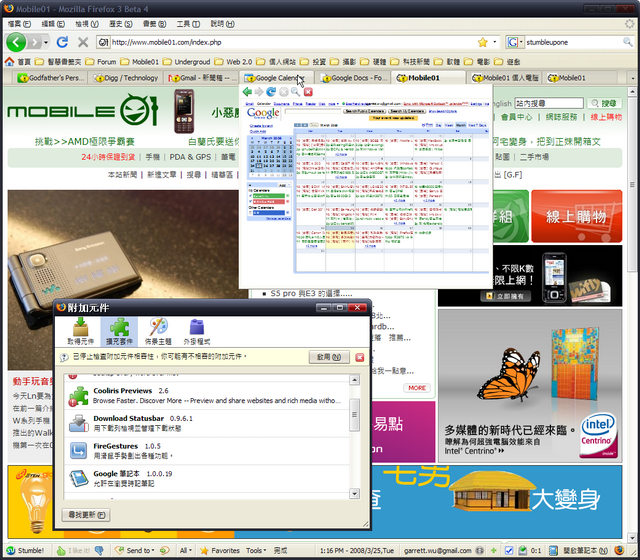
Task: Click the notebook icon beside 開啟筆記本 in status bar
Action: coord(553,551)
